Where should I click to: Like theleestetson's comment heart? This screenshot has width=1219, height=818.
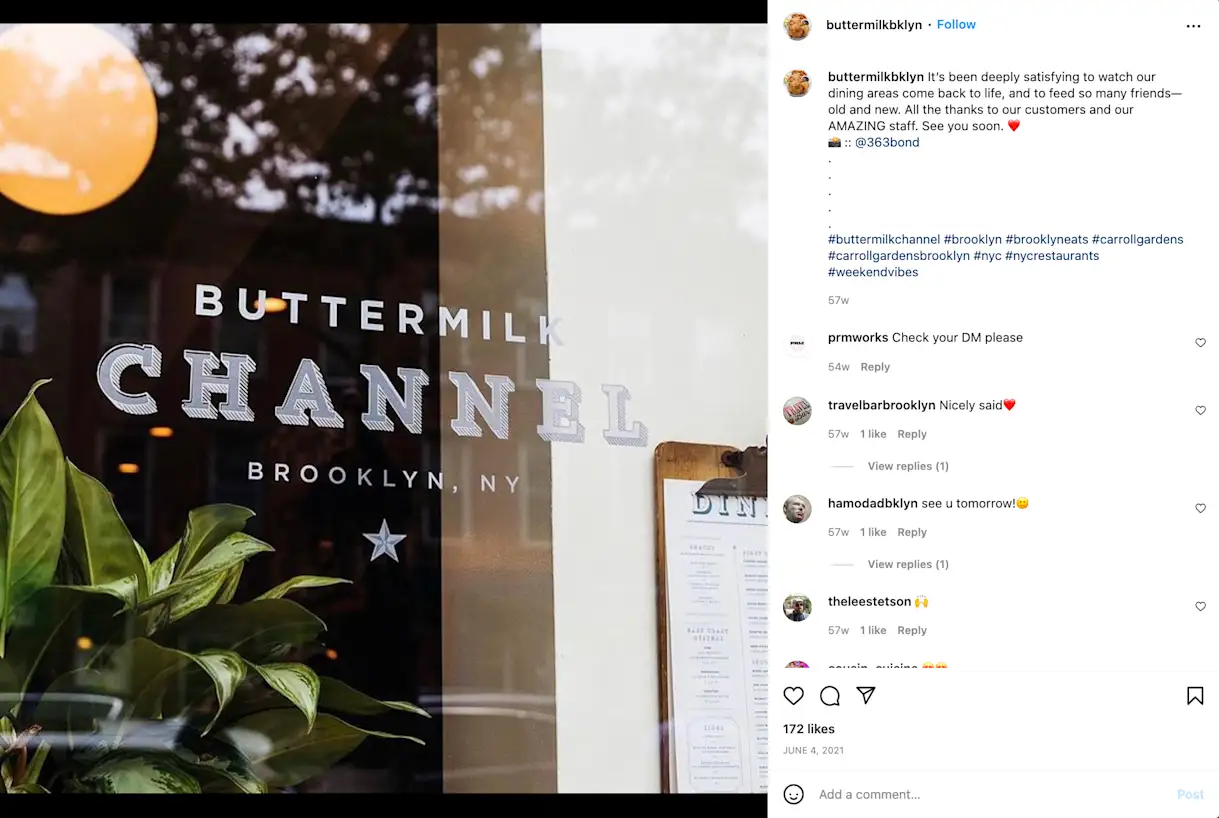click(1201, 607)
